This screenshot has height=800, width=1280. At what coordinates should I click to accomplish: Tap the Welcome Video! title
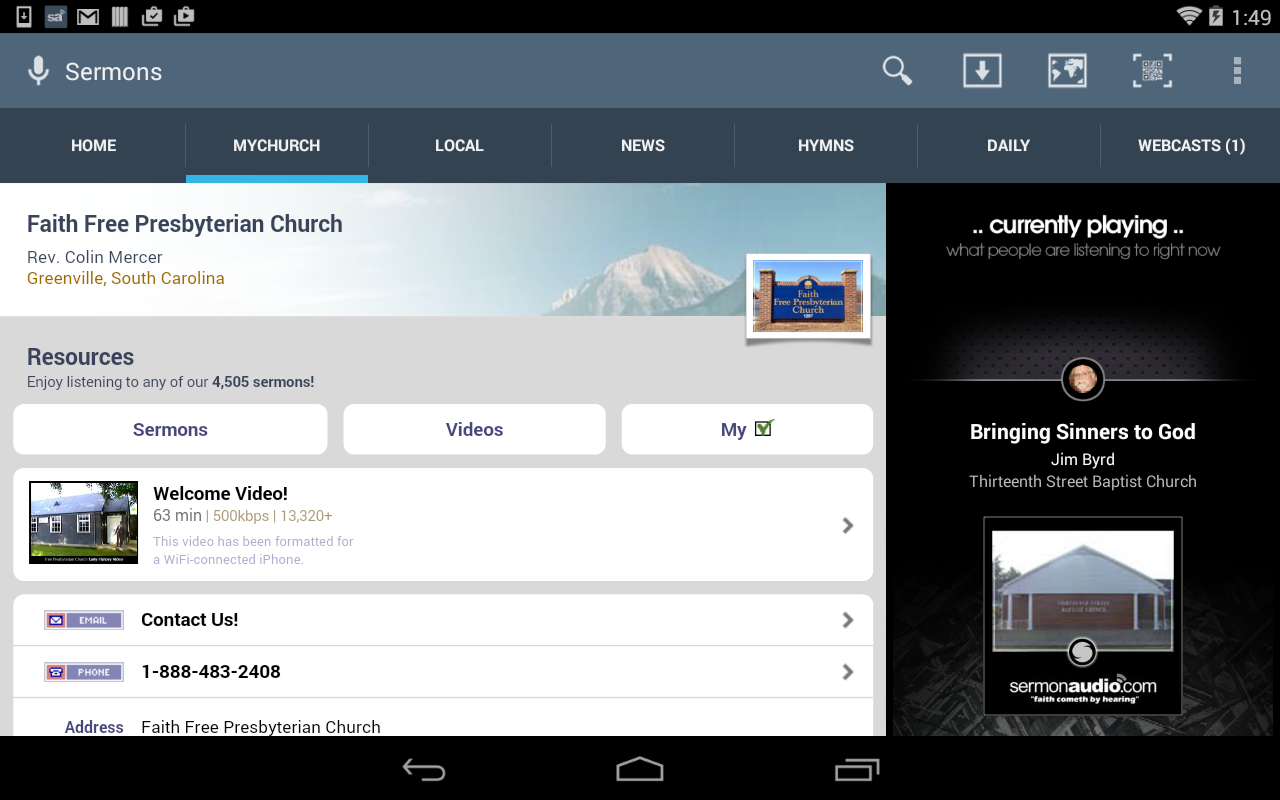click(220, 493)
